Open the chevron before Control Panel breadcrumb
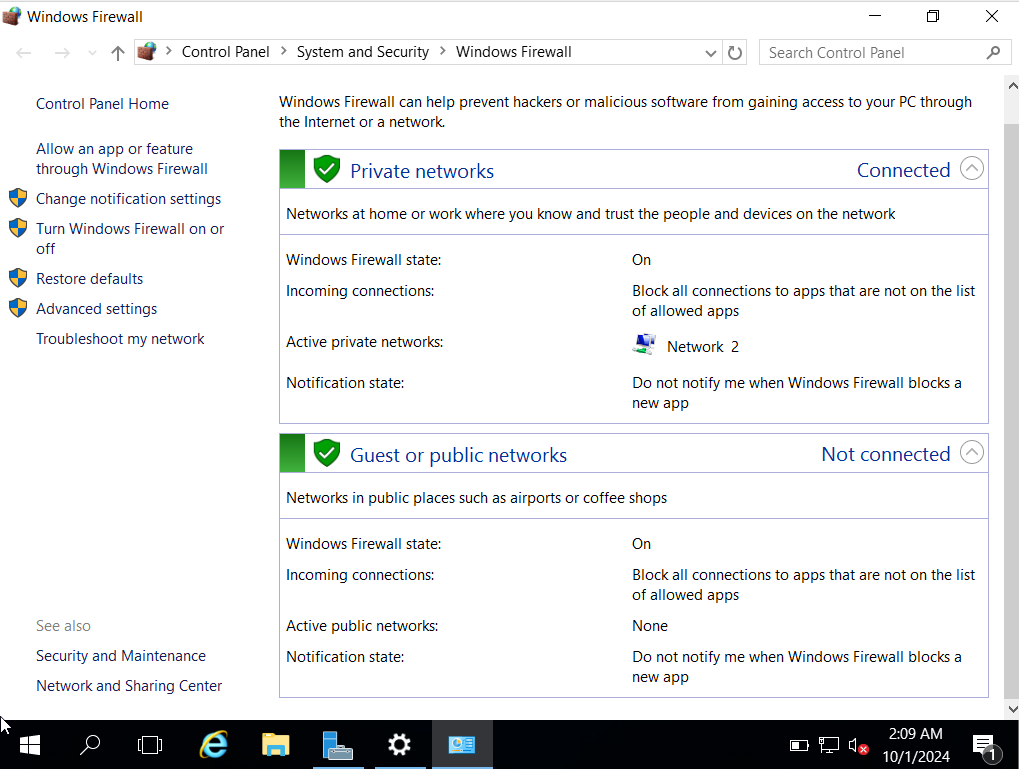The image size is (1019, 769). 168,51
